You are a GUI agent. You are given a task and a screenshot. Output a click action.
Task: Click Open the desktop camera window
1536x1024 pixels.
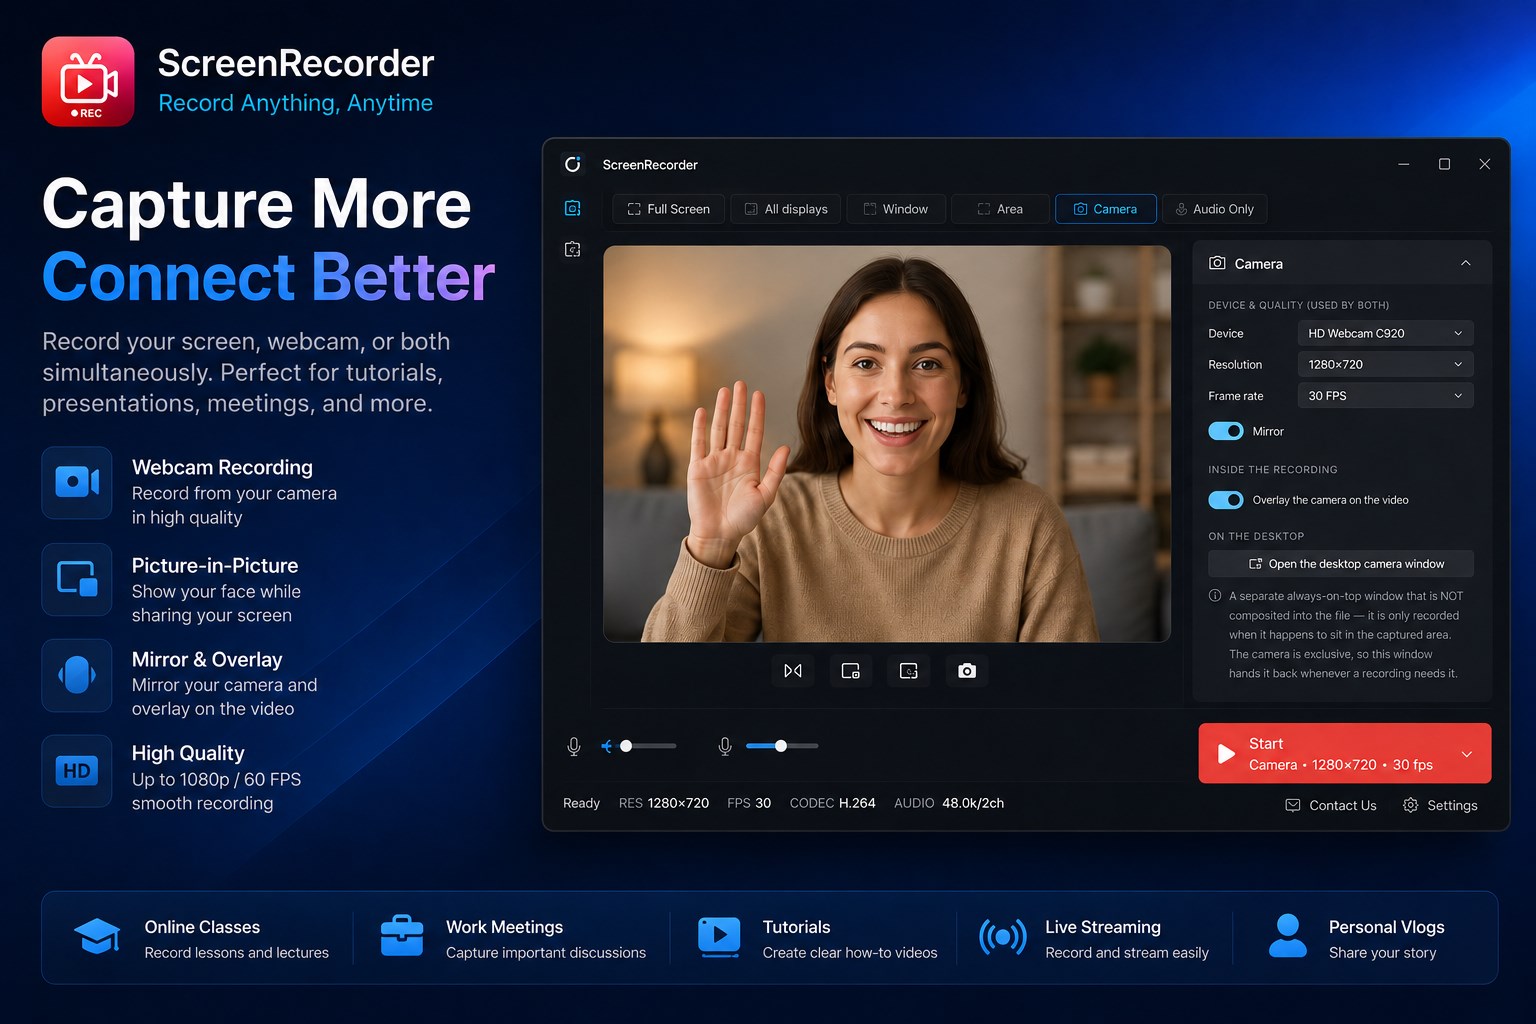[1341, 564]
